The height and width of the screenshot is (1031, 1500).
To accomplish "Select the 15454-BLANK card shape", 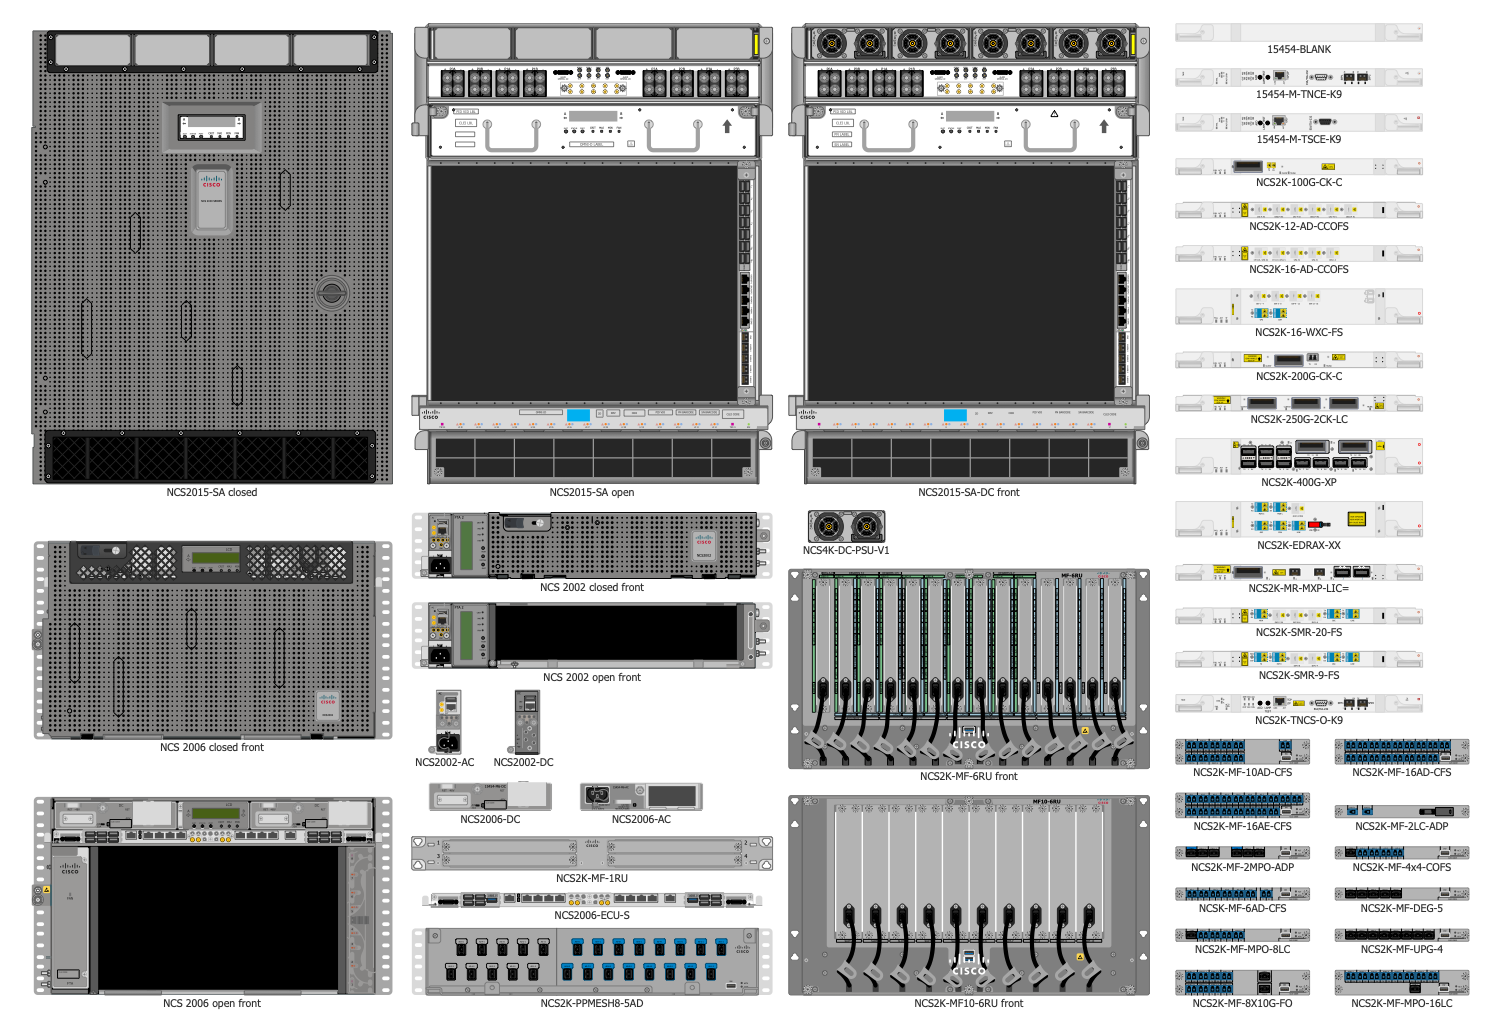I will (1299, 33).
